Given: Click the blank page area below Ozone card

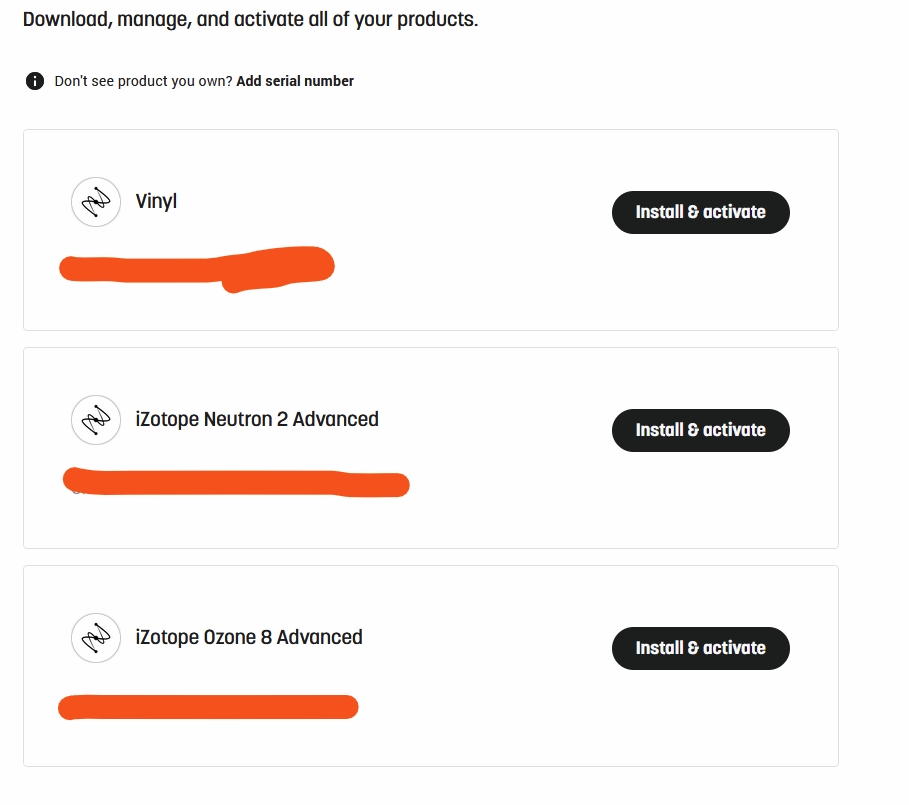Looking at the screenshot, I should pyautogui.click(x=431, y=786).
